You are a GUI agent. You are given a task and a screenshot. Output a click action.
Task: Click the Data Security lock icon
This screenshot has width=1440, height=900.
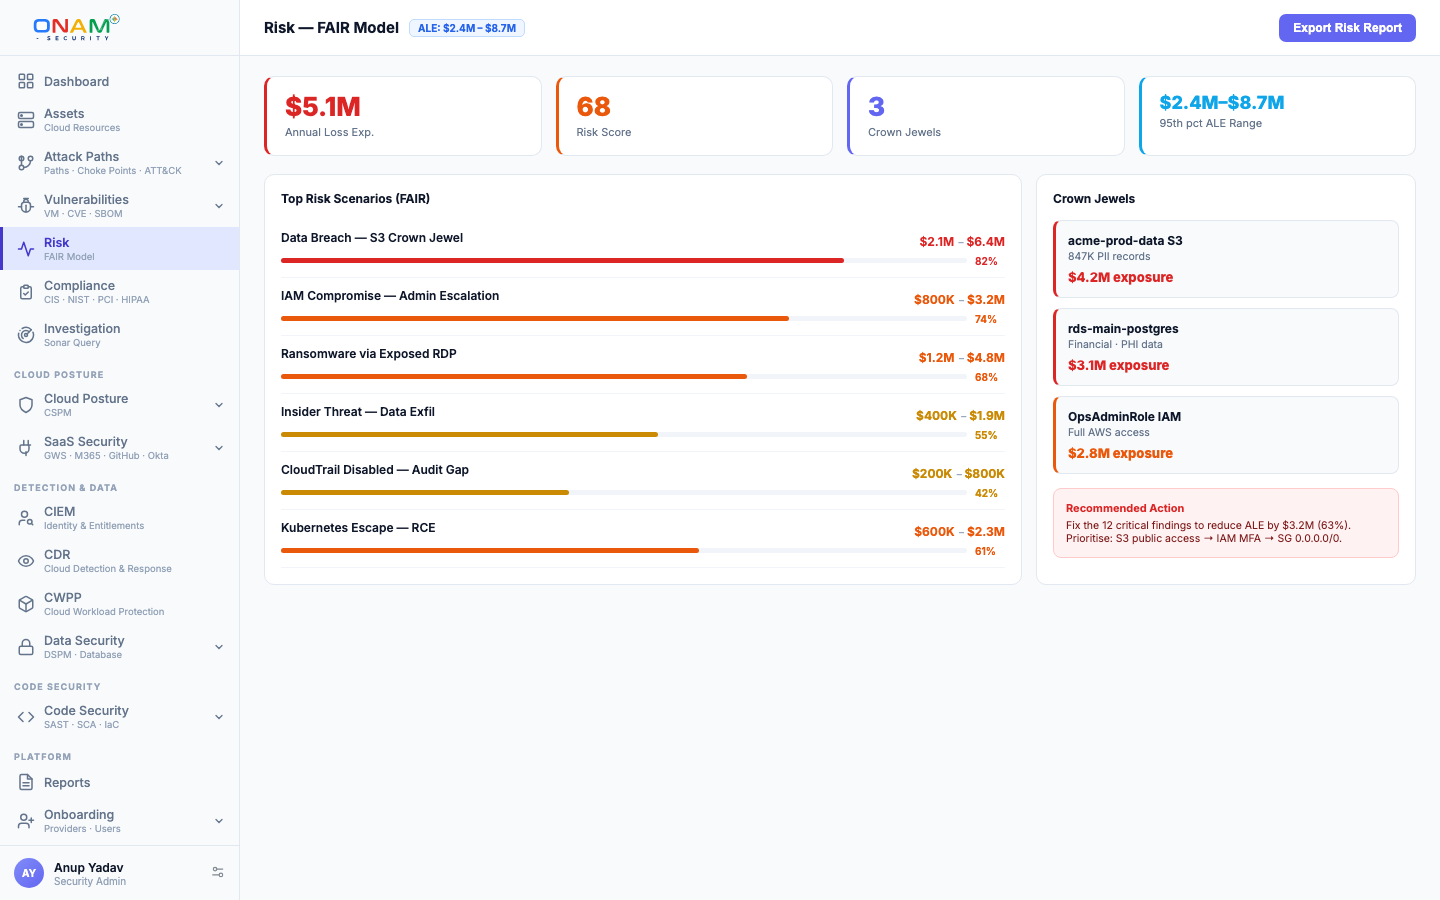click(26, 647)
